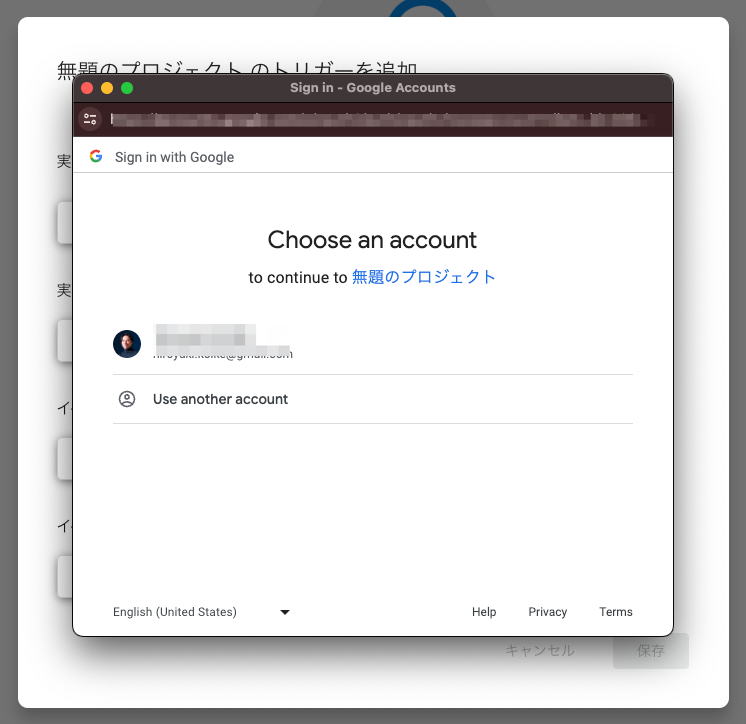Click the Google G logo
Screen dimensions: 746x724
(96, 156)
